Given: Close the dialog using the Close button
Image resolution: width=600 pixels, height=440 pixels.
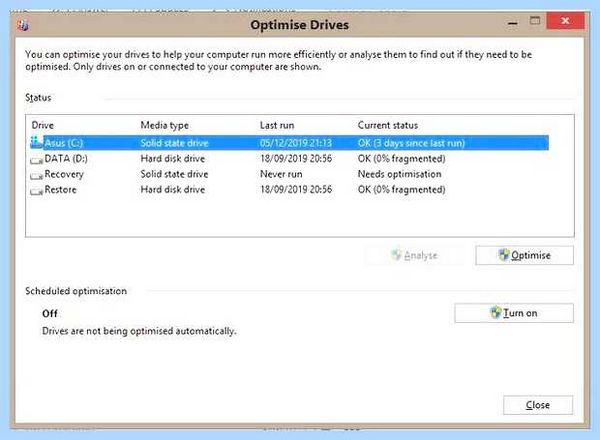Looking at the screenshot, I should click(538, 405).
